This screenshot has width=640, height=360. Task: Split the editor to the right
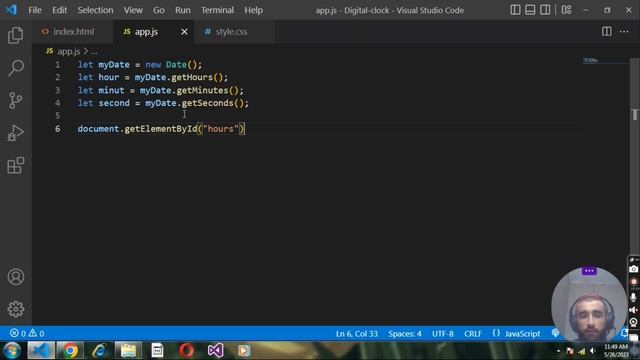pyautogui.click(x=607, y=31)
